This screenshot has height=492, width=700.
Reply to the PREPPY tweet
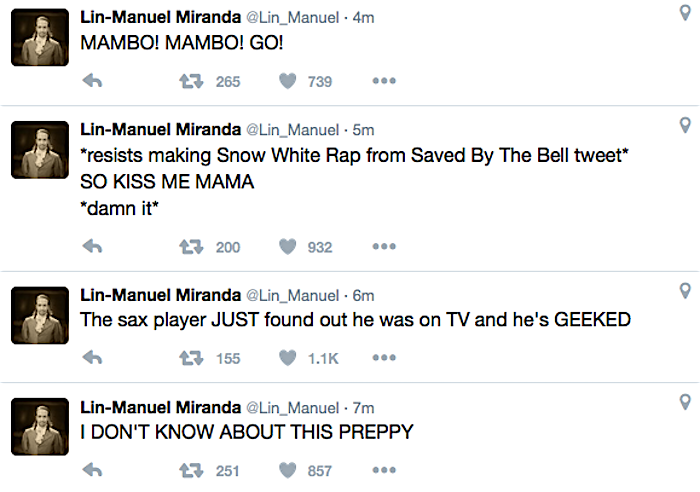(92, 469)
